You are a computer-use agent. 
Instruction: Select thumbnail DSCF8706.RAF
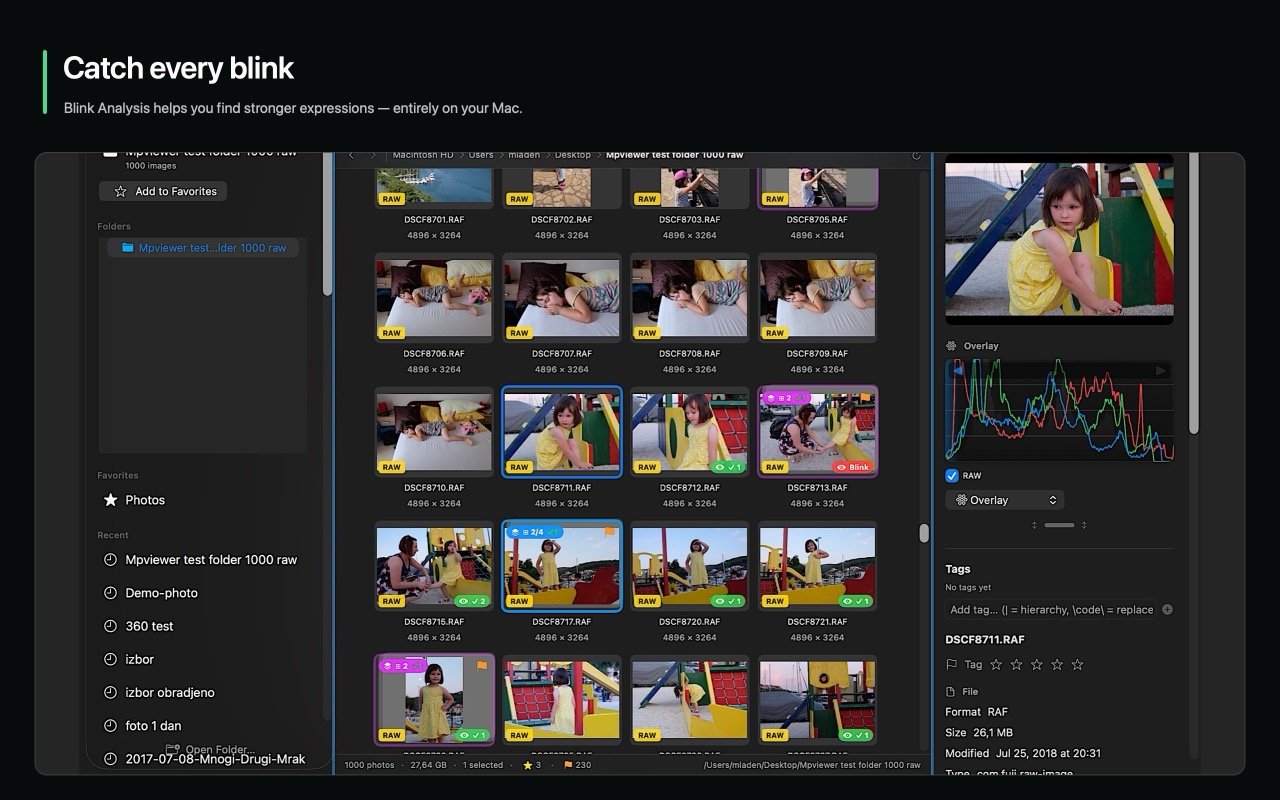[434, 299]
